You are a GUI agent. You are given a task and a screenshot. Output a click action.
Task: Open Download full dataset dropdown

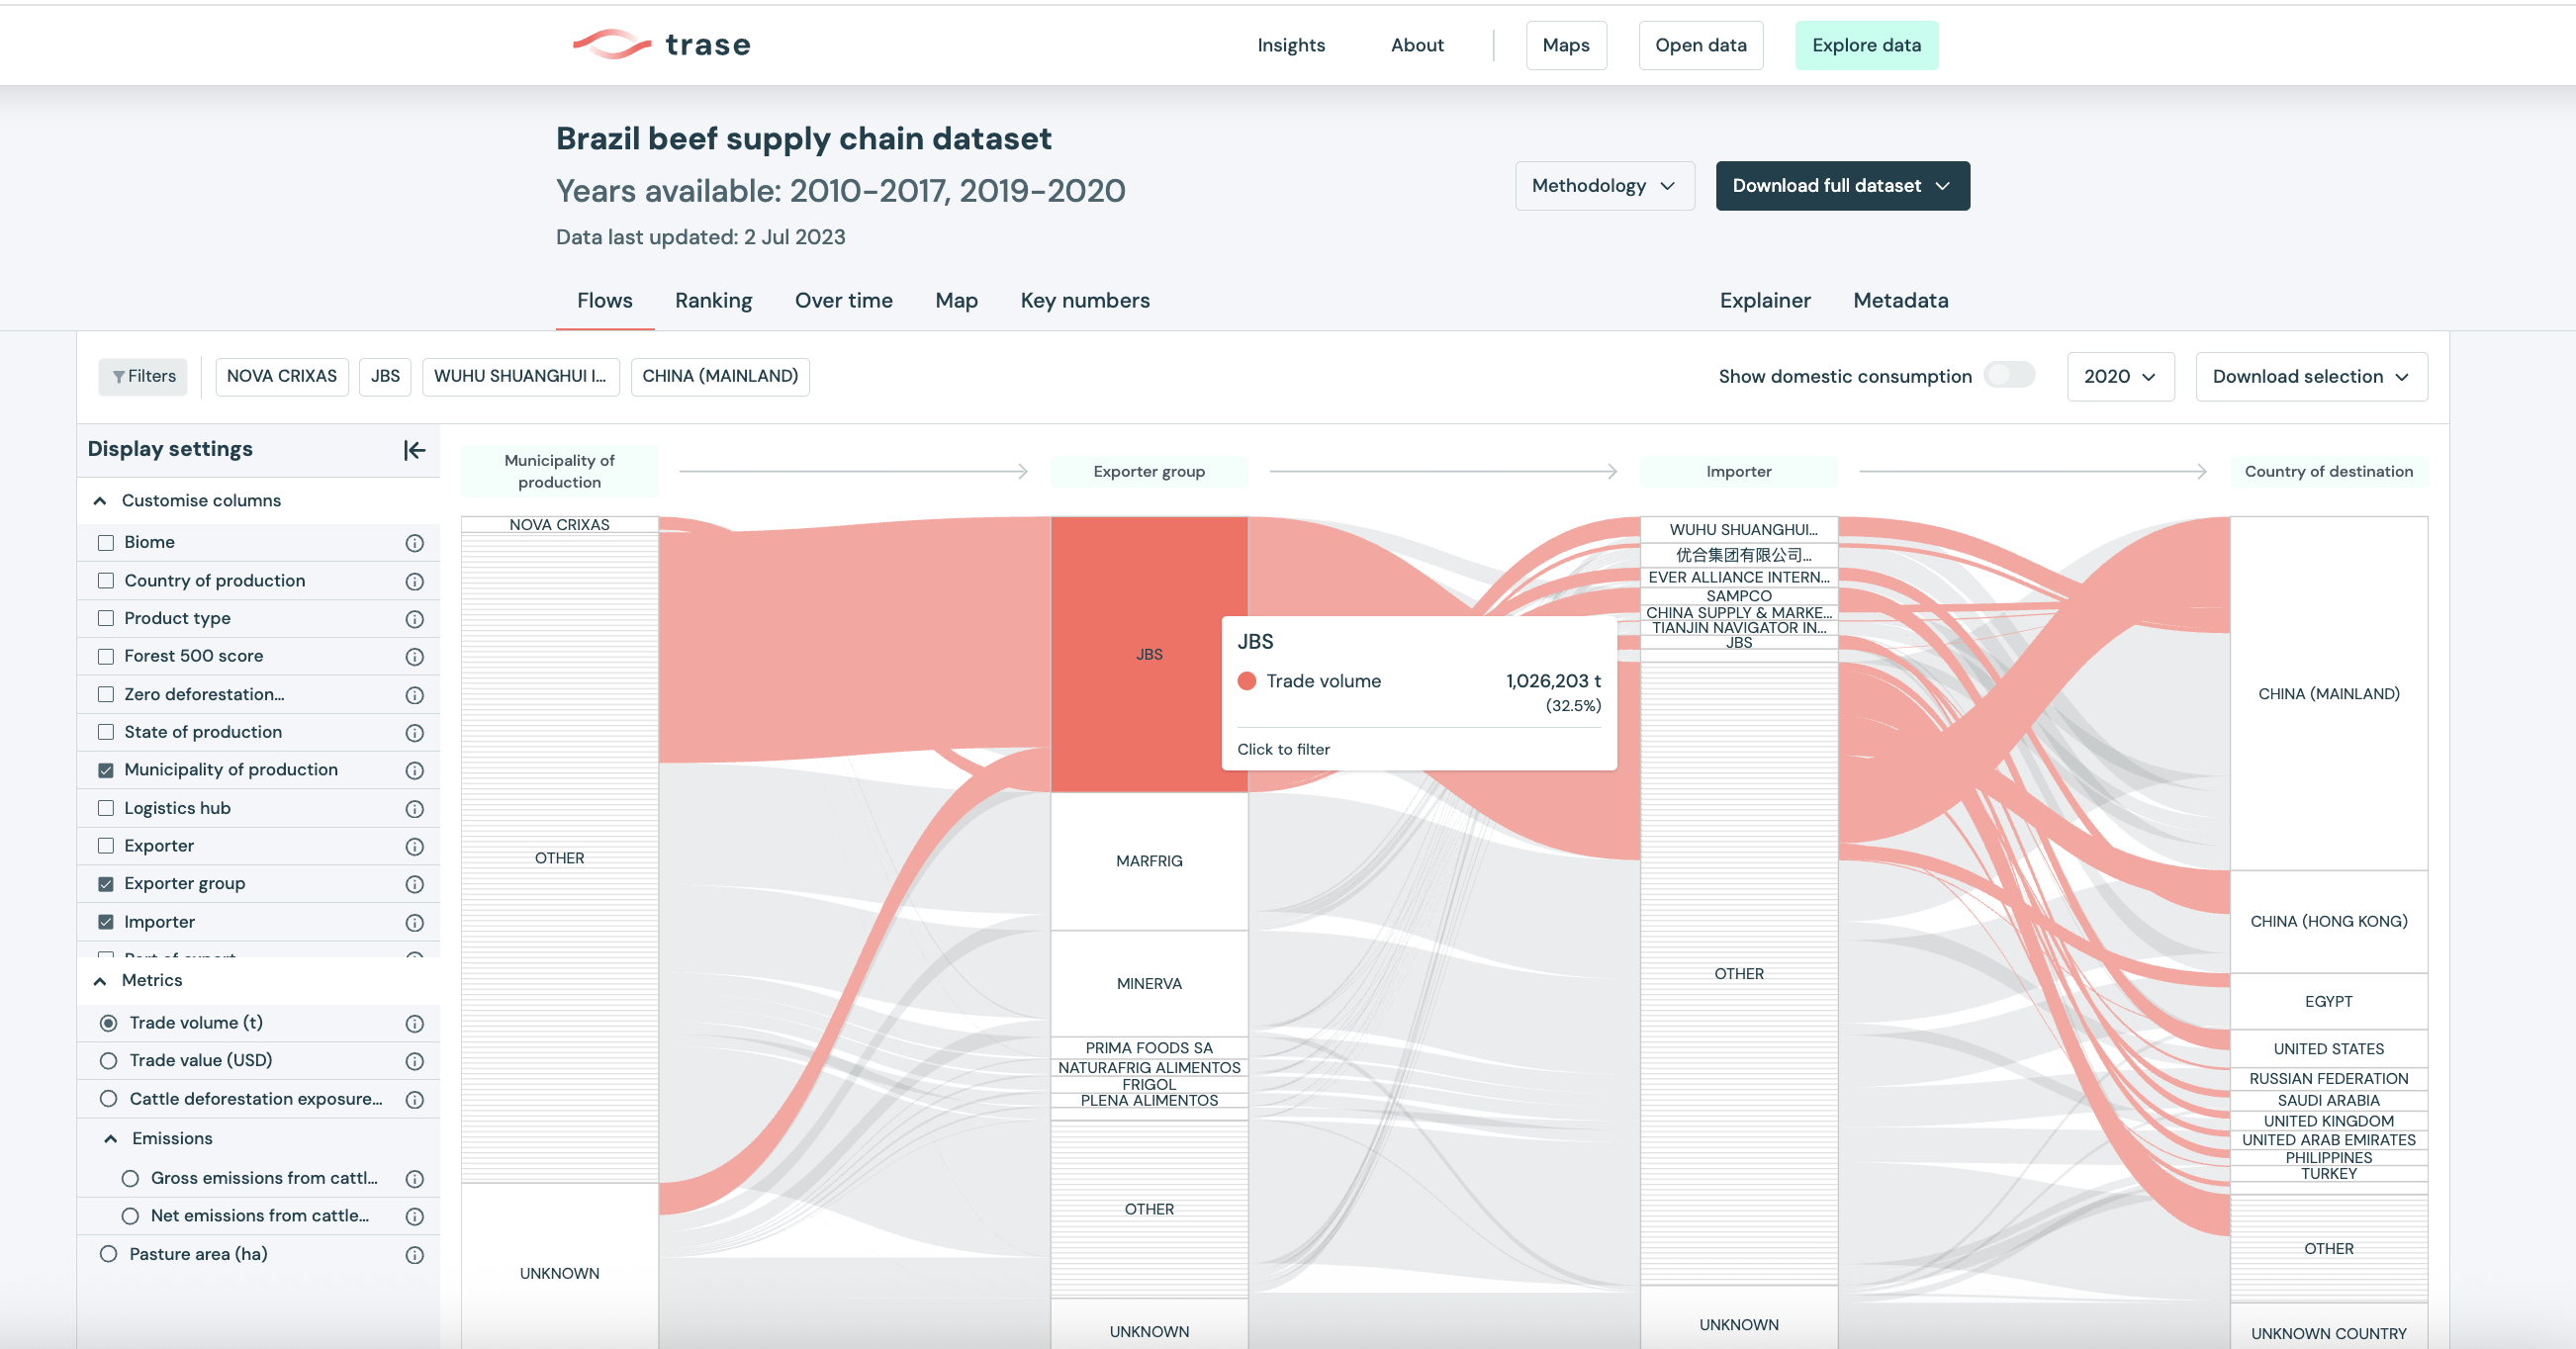coord(1842,186)
